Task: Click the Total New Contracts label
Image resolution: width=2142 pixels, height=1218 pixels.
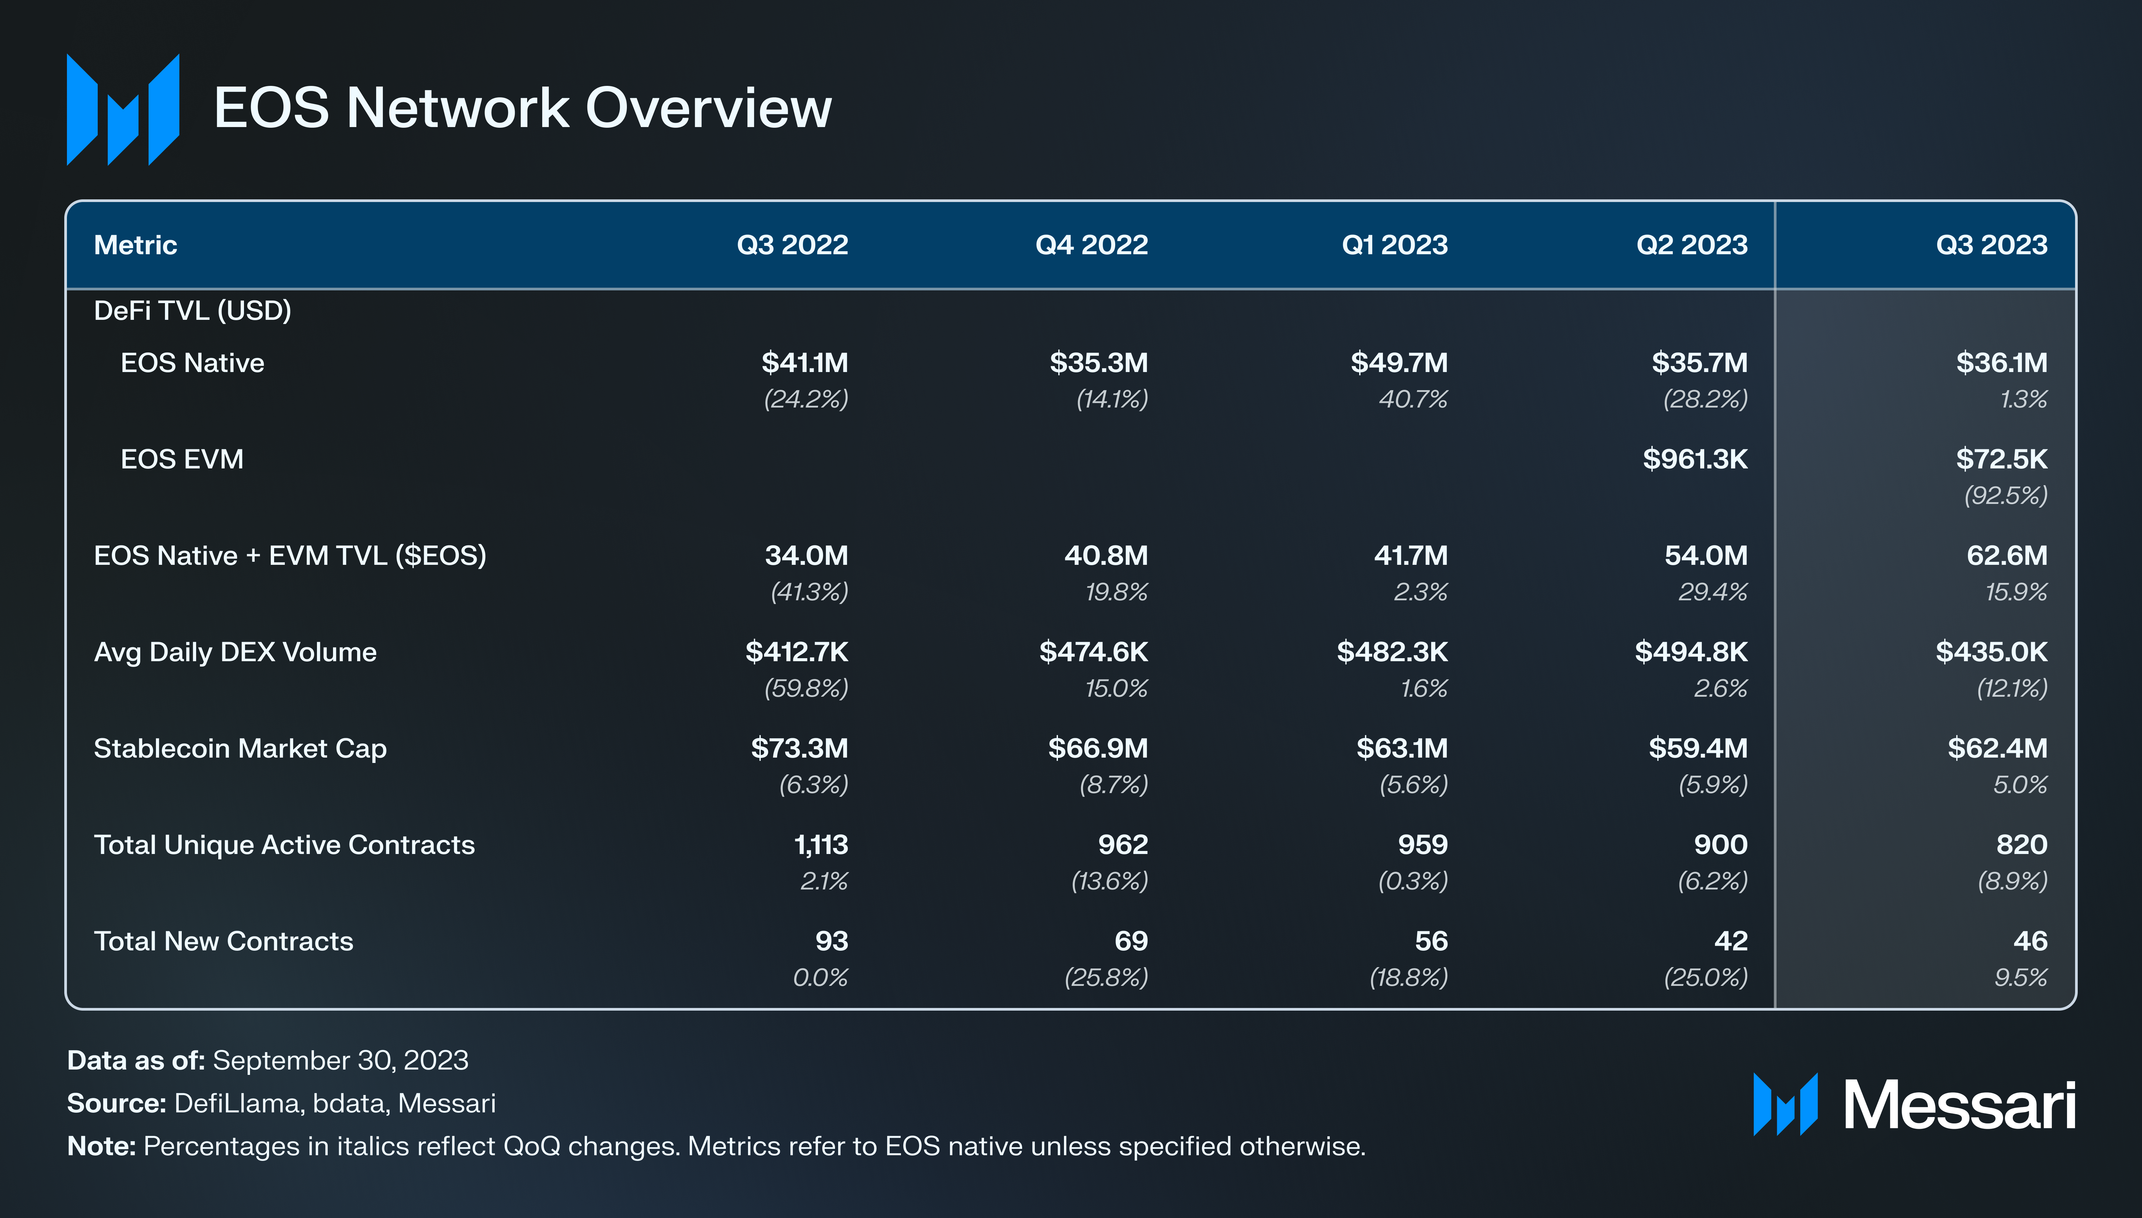Action: click(223, 941)
